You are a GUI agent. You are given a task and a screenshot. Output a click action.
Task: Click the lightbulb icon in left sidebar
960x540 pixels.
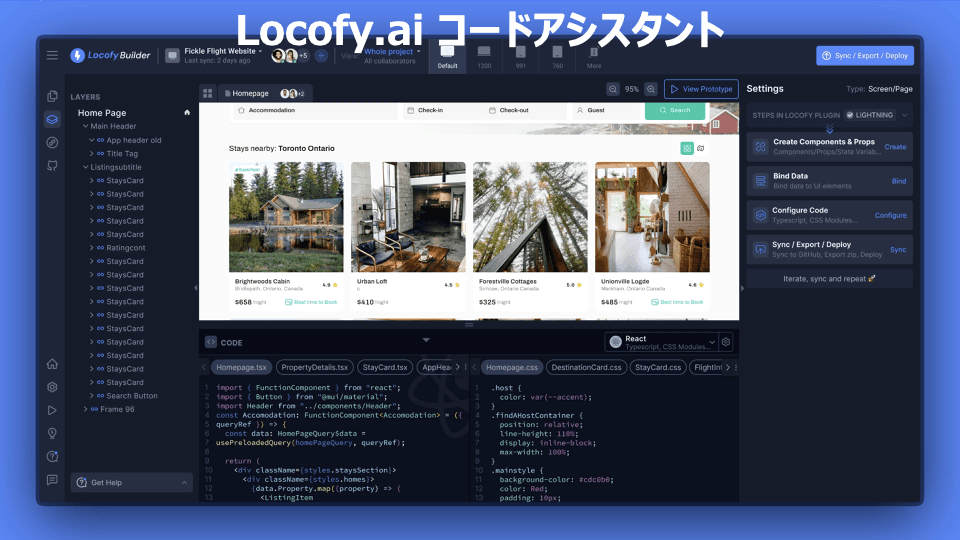click(52, 433)
